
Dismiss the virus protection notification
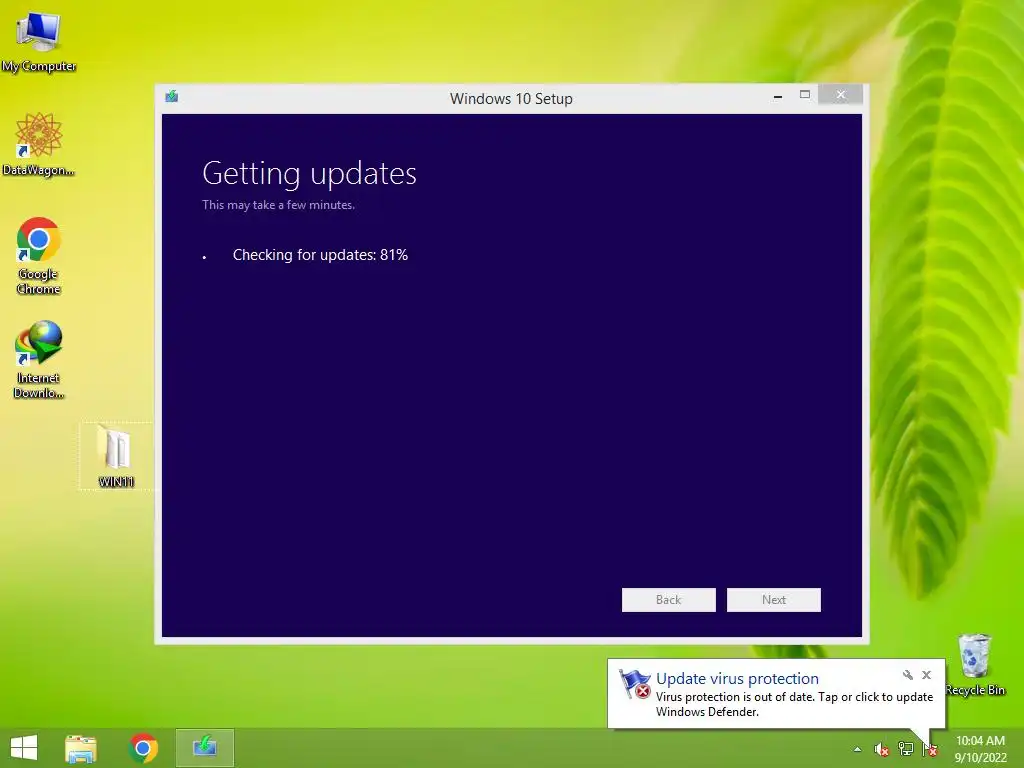pyautogui.click(x=927, y=675)
